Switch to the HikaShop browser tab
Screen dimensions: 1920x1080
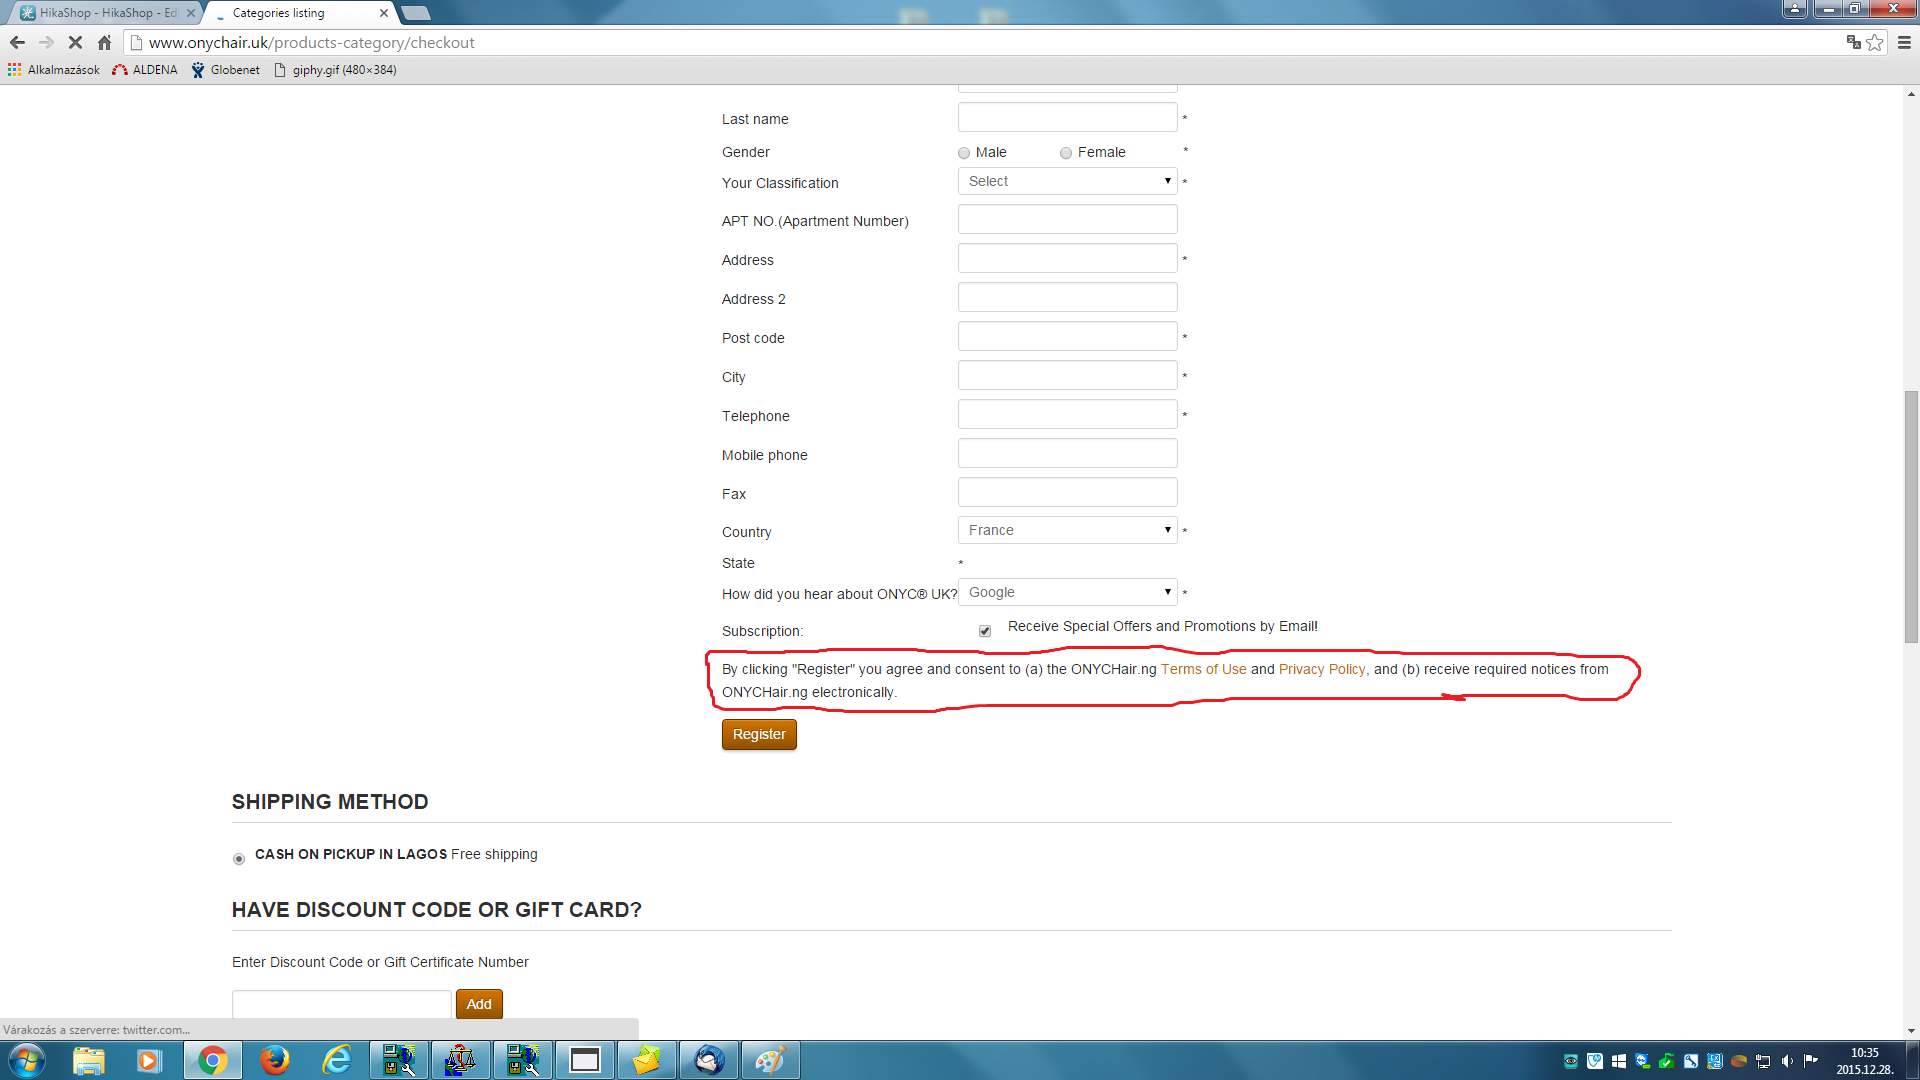pos(105,13)
